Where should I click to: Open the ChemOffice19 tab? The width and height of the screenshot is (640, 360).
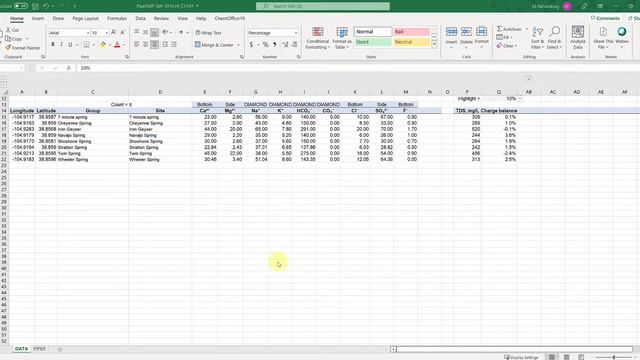point(230,19)
